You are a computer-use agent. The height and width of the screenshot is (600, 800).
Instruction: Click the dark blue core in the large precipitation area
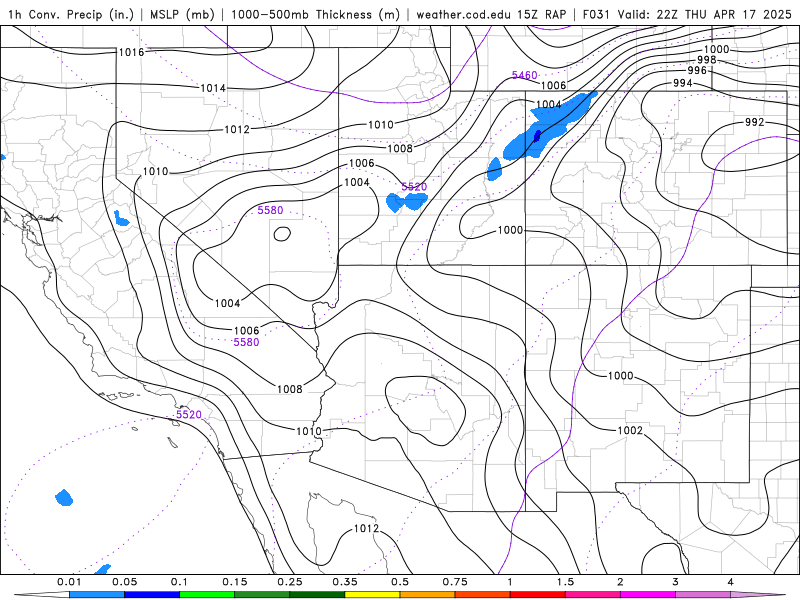click(x=537, y=136)
